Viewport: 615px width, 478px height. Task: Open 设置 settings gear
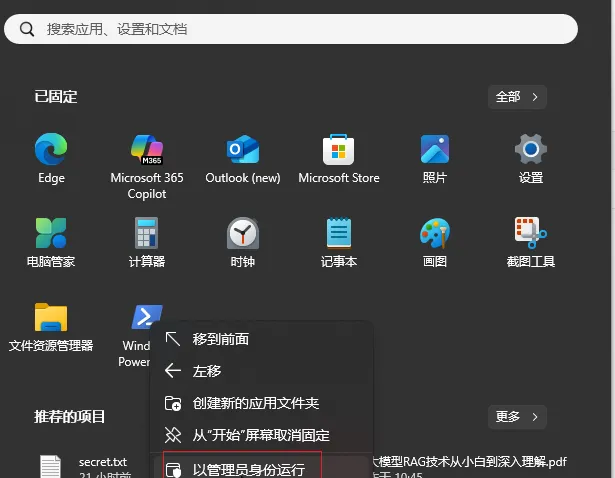coord(531,158)
